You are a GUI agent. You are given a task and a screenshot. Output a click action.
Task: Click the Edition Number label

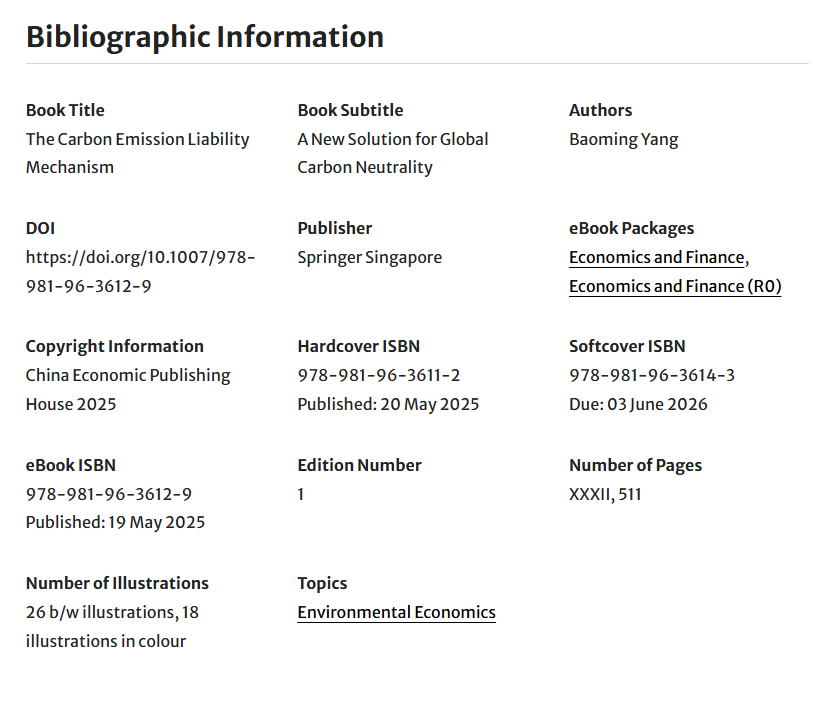(x=359, y=465)
